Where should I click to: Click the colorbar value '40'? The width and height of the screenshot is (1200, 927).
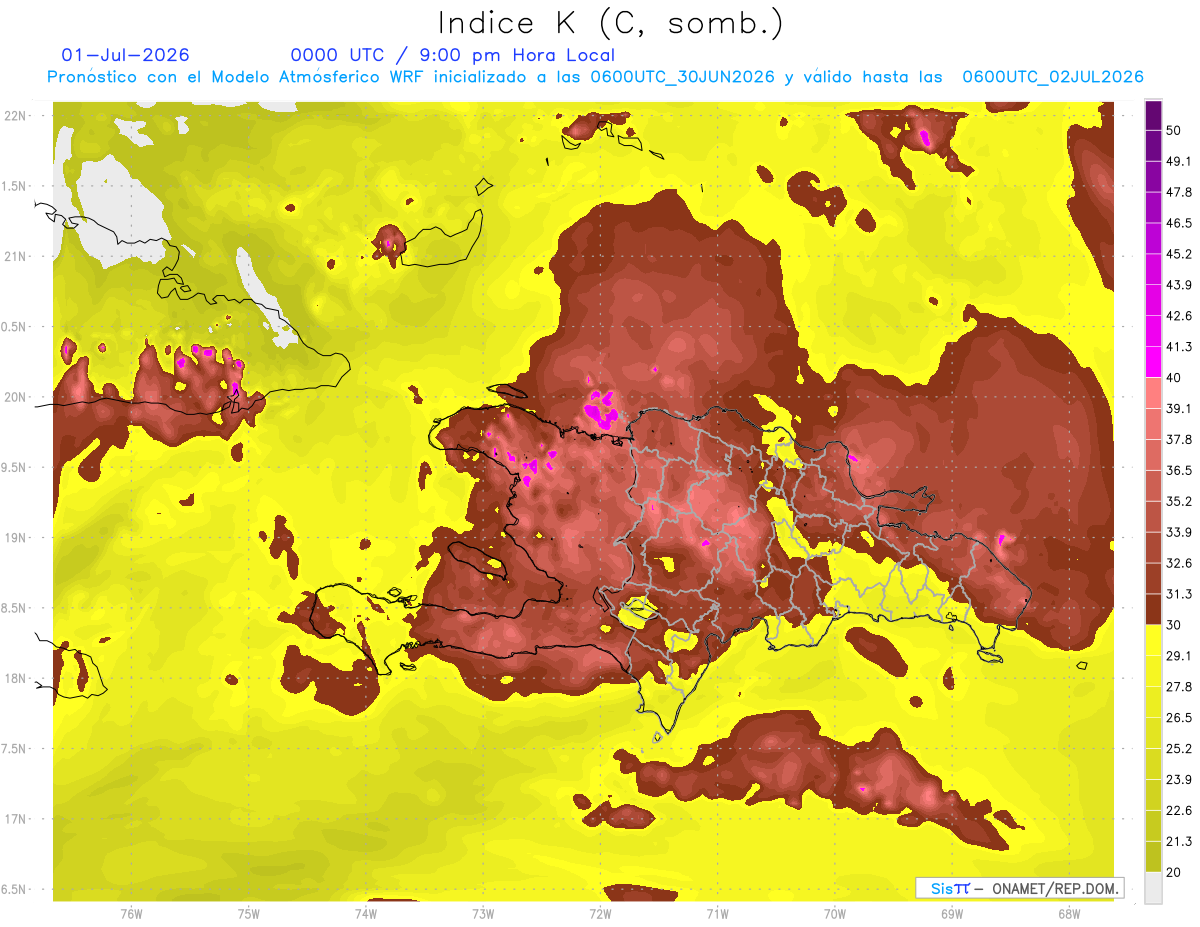(1175, 377)
